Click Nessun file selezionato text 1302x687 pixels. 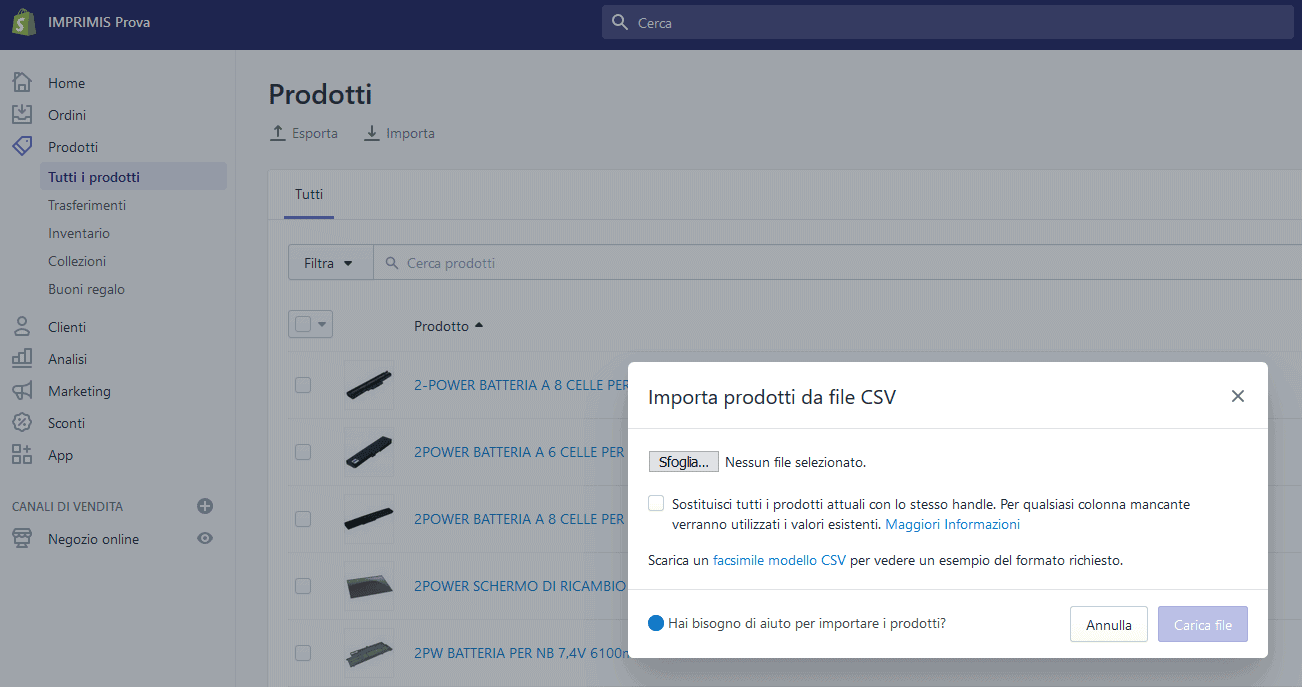[x=795, y=462]
